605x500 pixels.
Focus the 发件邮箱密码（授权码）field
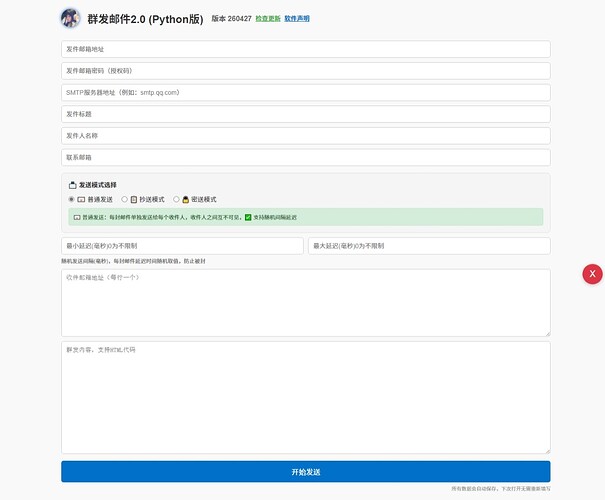(x=306, y=71)
